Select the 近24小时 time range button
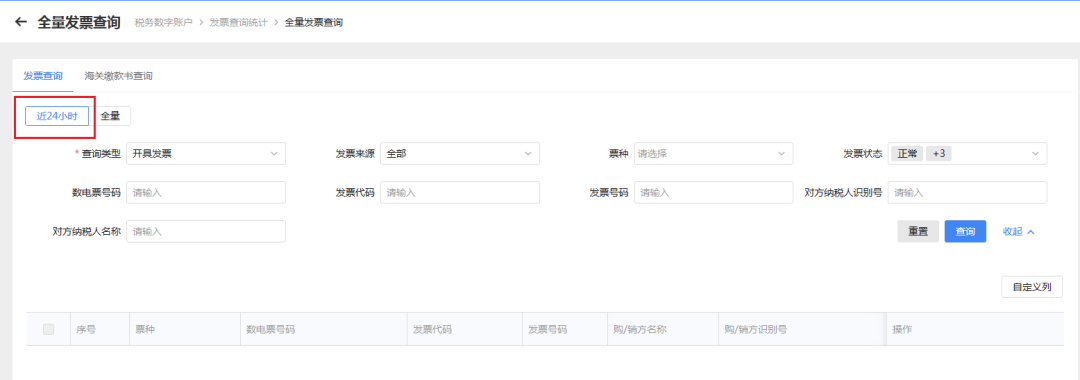This screenshot has width=1080, height=380. coord(57,116)
